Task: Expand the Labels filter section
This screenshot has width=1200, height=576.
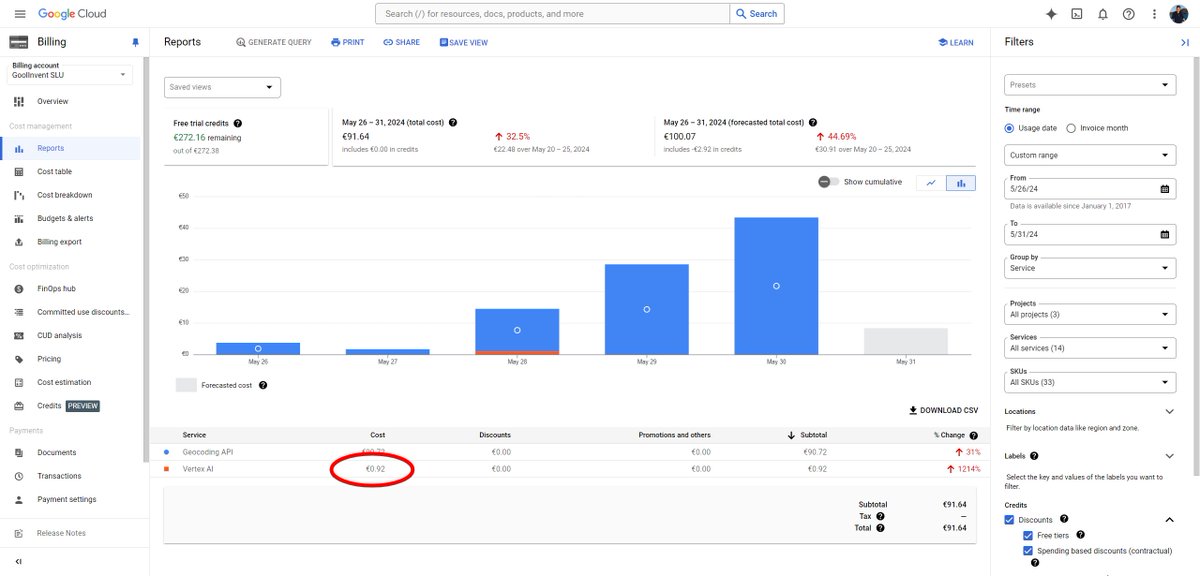Action: (x=1170, y=456)
